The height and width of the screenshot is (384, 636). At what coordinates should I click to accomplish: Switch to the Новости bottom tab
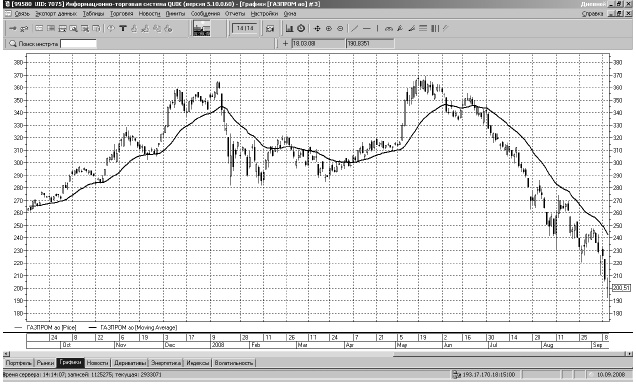click(98, 363)
